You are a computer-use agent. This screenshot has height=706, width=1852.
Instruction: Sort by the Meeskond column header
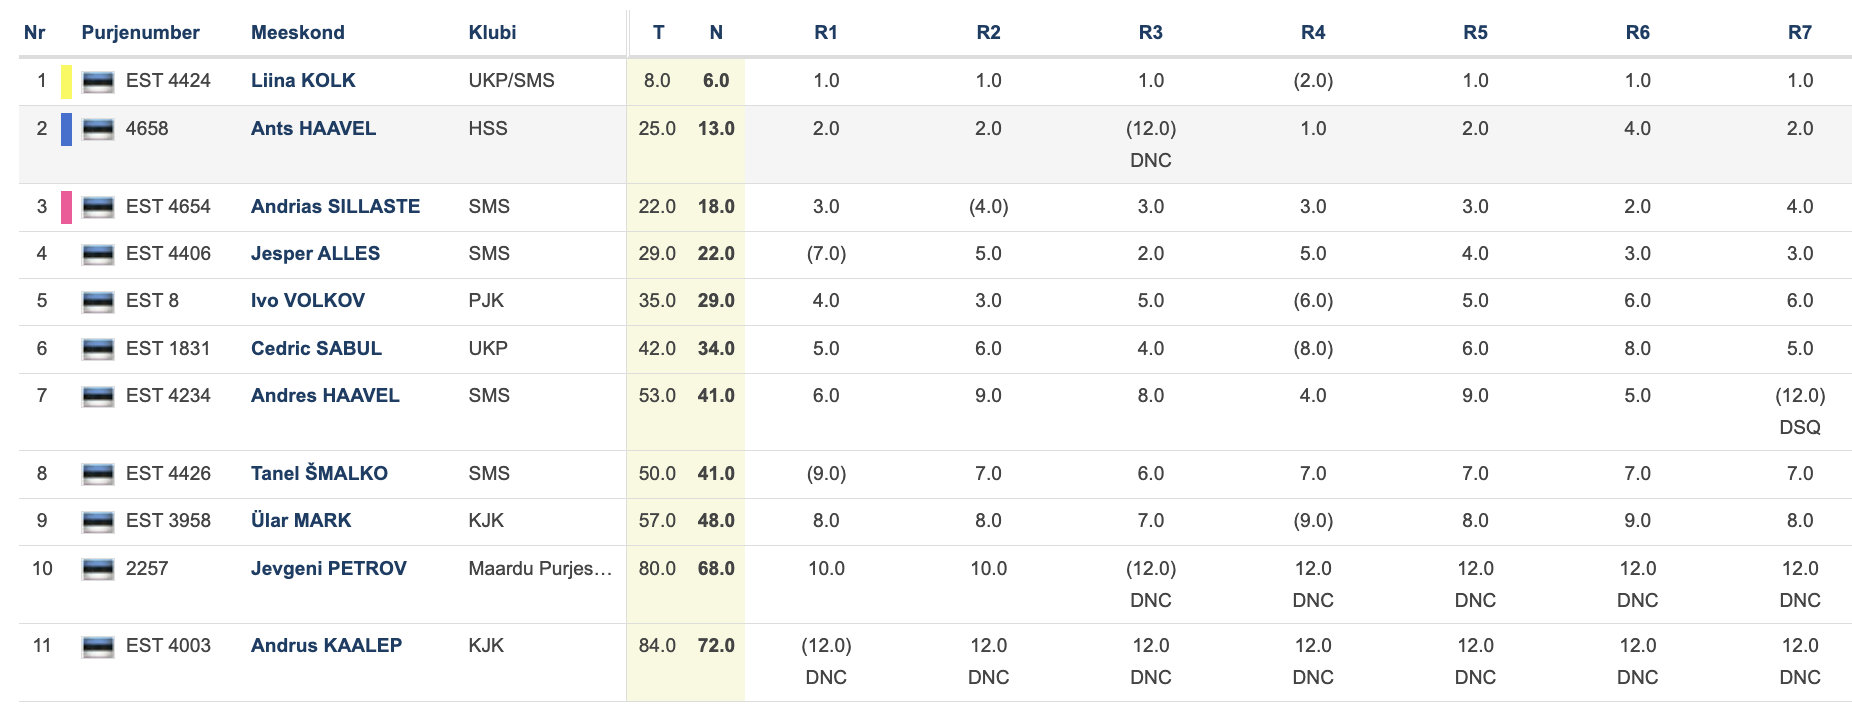pos(298,32)
